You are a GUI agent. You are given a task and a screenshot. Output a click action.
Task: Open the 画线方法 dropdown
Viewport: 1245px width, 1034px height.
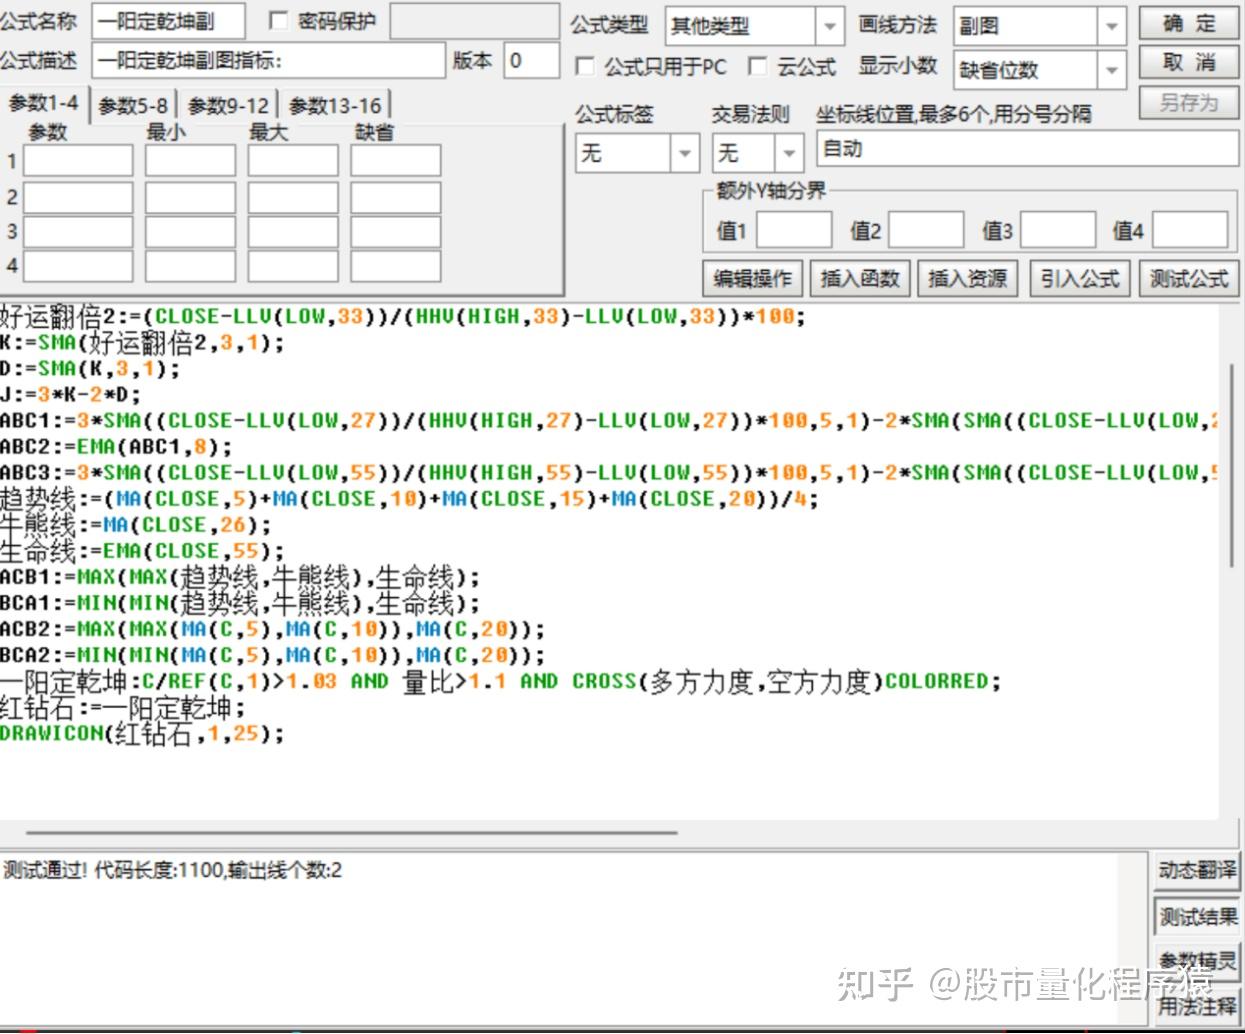tap(1112, 26)
